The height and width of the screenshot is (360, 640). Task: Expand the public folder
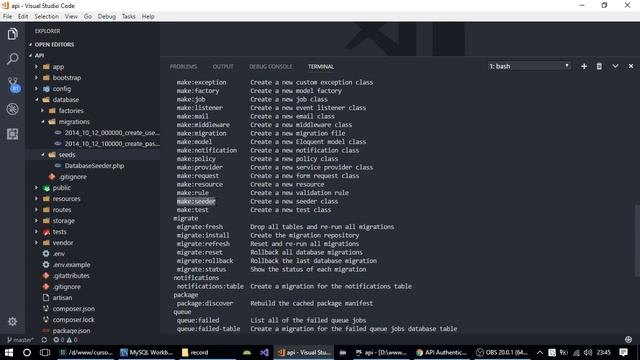[93, 188]
